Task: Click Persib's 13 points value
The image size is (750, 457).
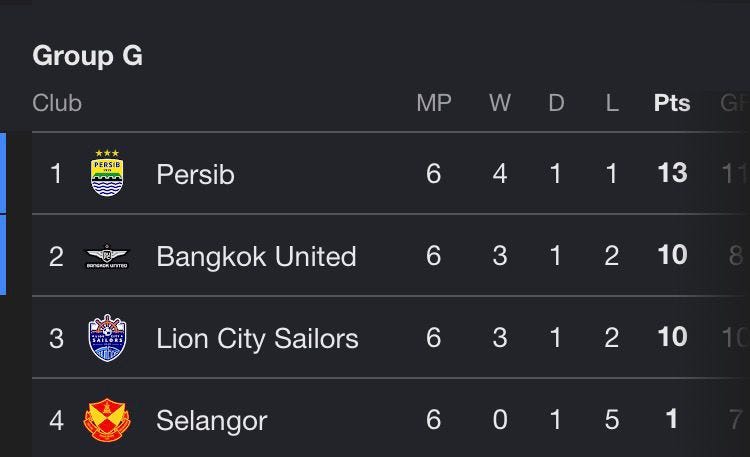Action: coord(672,173)
